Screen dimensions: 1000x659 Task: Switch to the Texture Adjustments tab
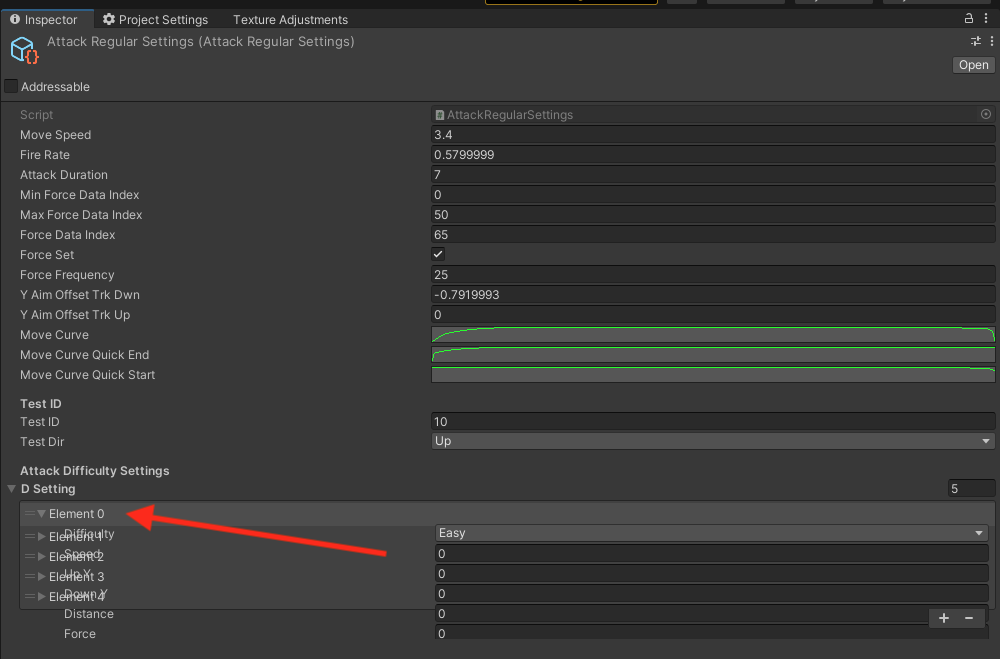(x=289, y=18)
